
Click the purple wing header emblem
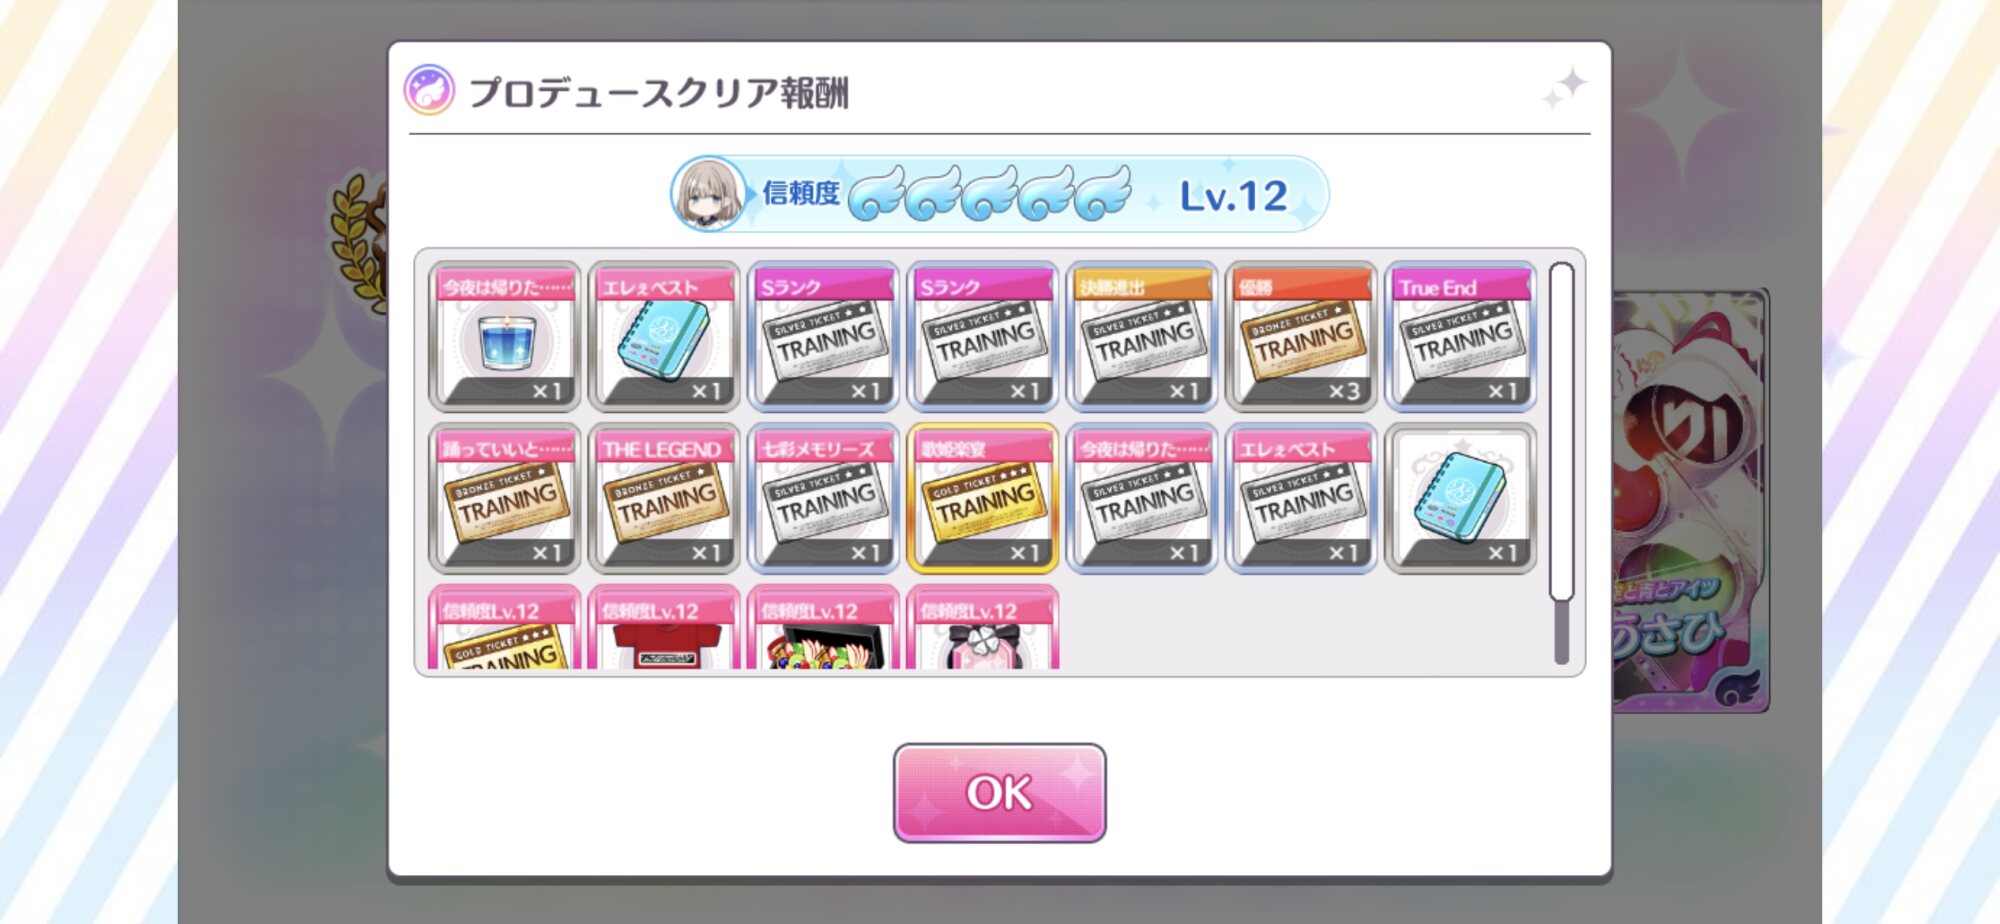(429, 90)
